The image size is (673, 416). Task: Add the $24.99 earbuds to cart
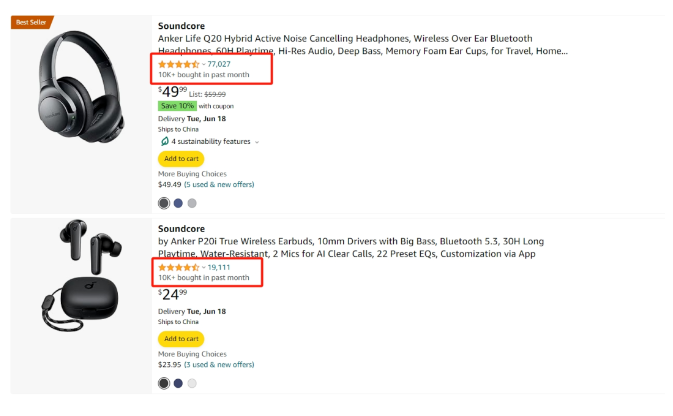click(x=181, y=339)
